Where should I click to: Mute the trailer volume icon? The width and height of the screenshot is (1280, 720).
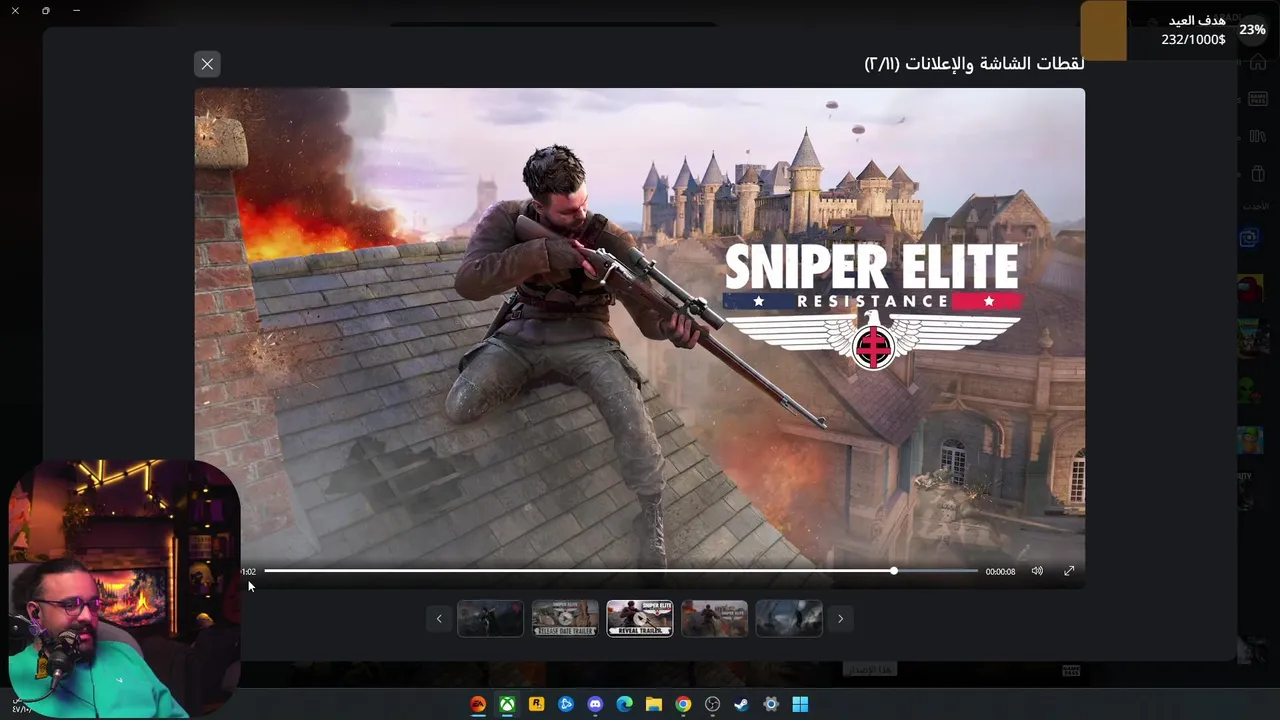point(1037,571)
